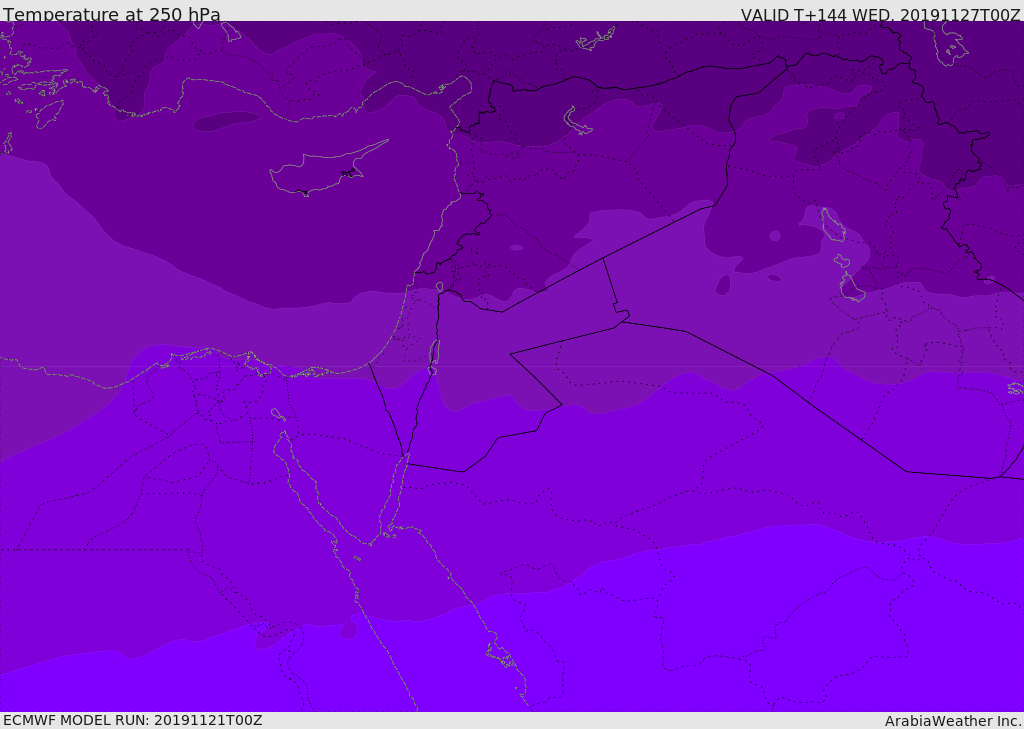Click the ArabiaWeather Inc. credit text
The width and height of the screenshot is (1024, 729).
953,721
